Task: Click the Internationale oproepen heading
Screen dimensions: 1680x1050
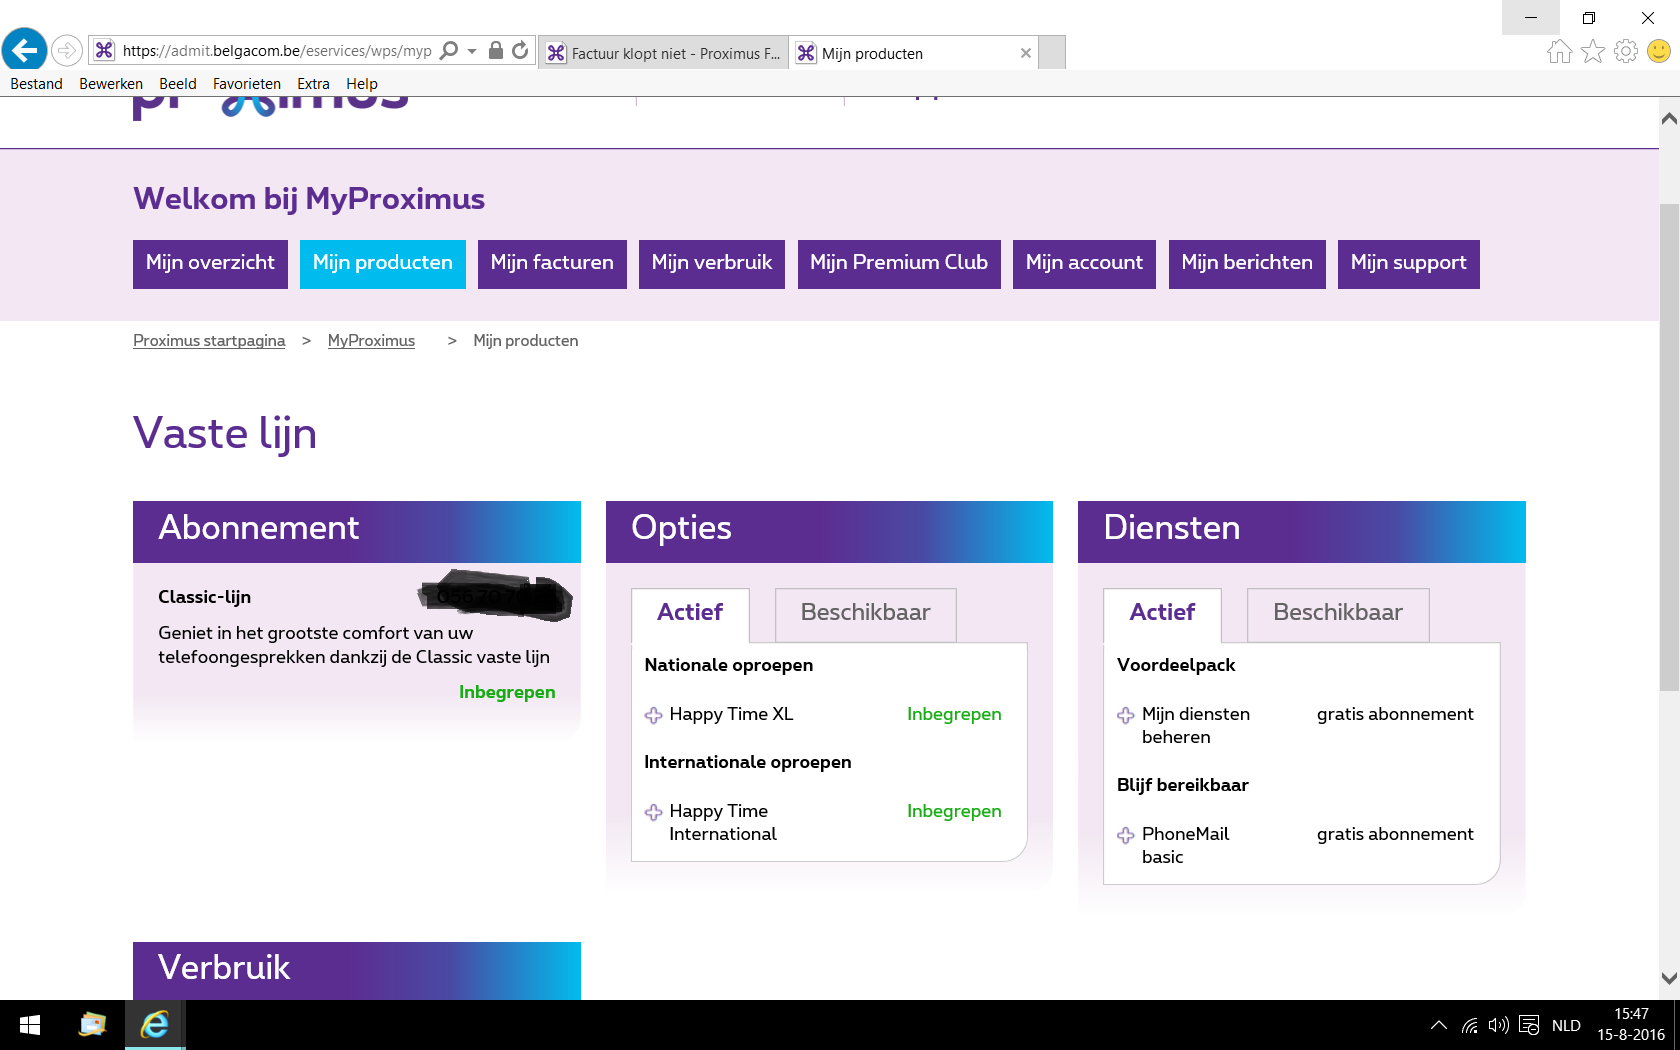Action: tap(748, 762)
